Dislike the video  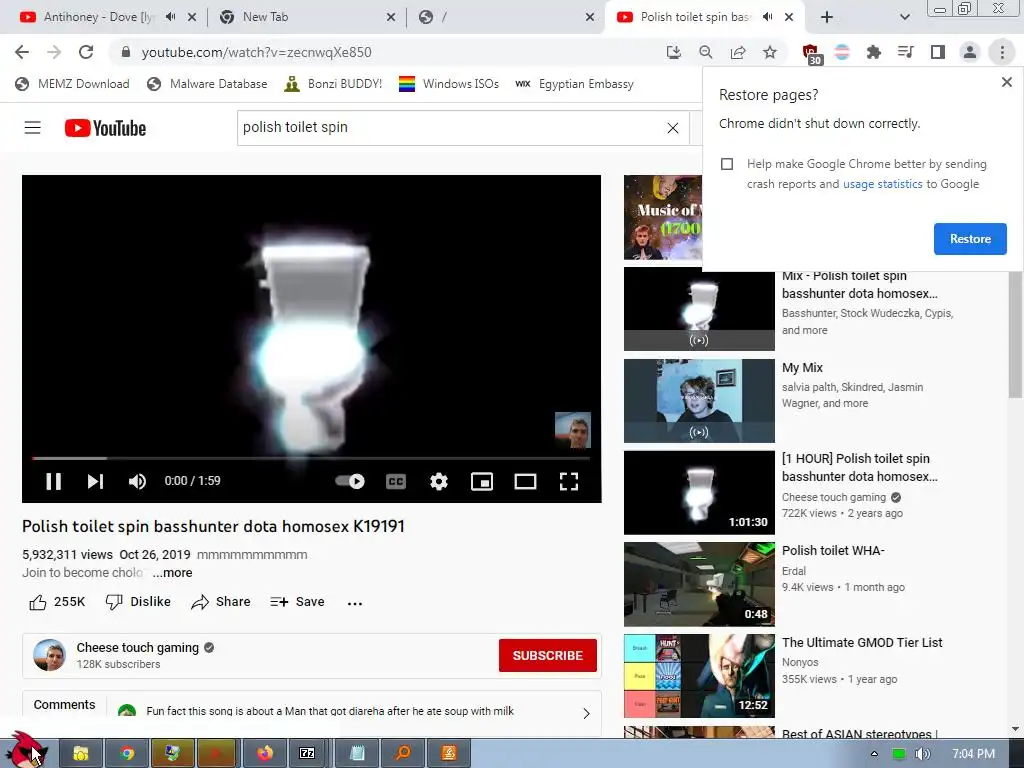138,601
